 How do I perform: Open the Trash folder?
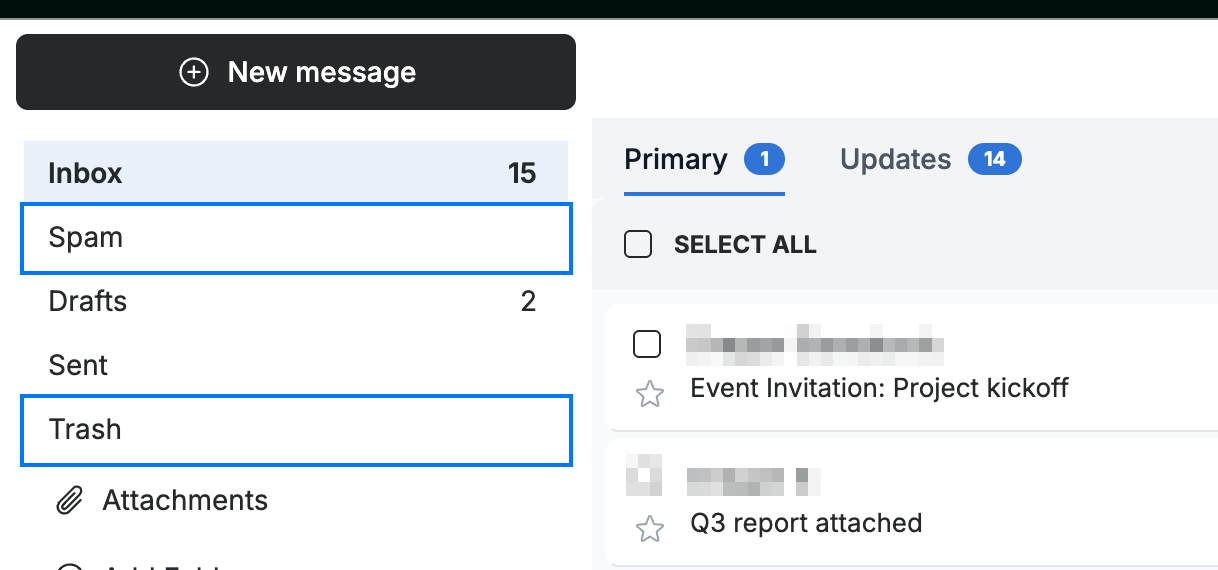click(296, 430)
